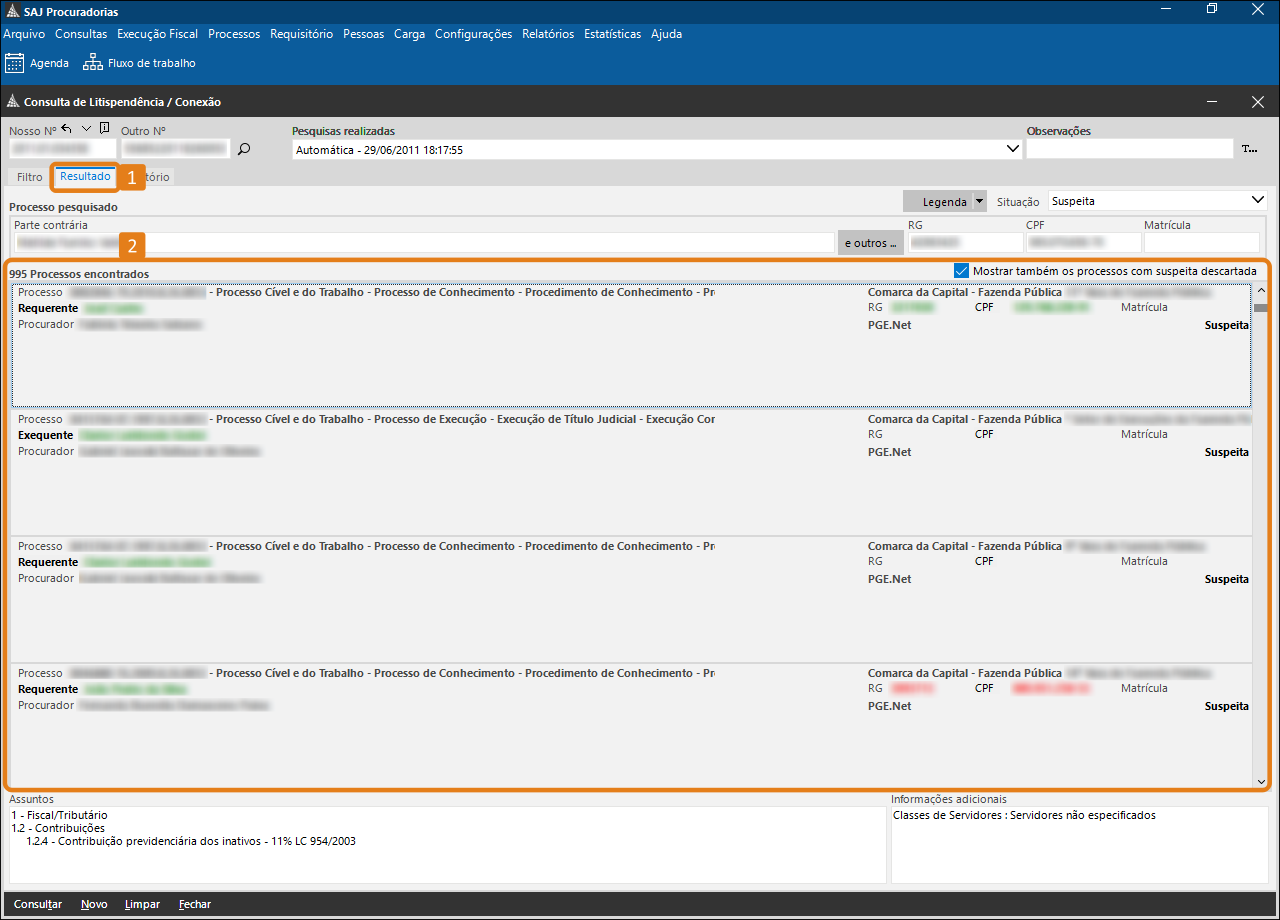
Task: Click the CPF field of Processo pesquisado
Action: click(1083, 243)
